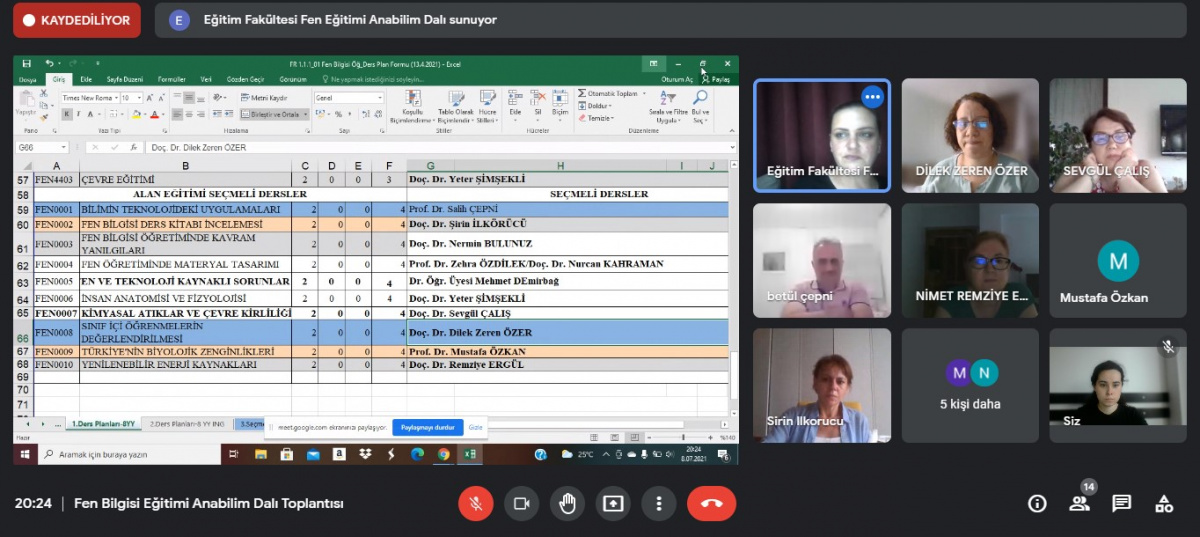
Task: Click the present screen icon
Action: [x=613, y=503]
